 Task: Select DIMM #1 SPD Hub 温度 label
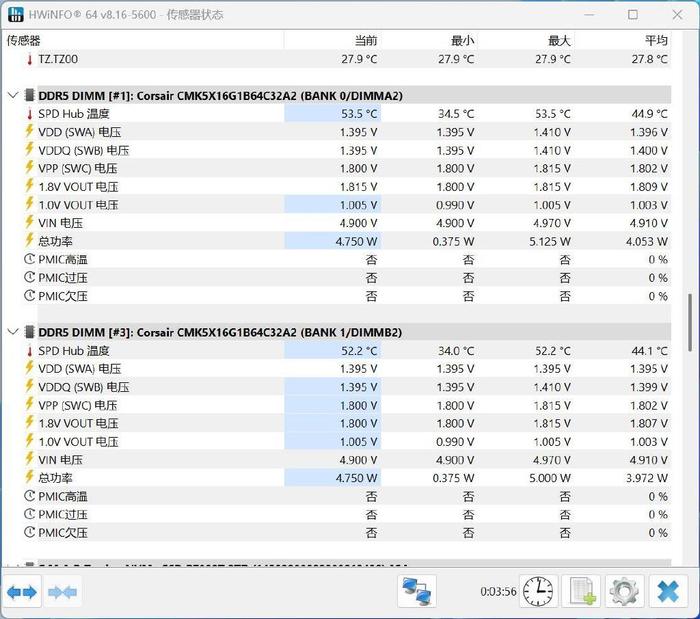(x=74, y=114)
